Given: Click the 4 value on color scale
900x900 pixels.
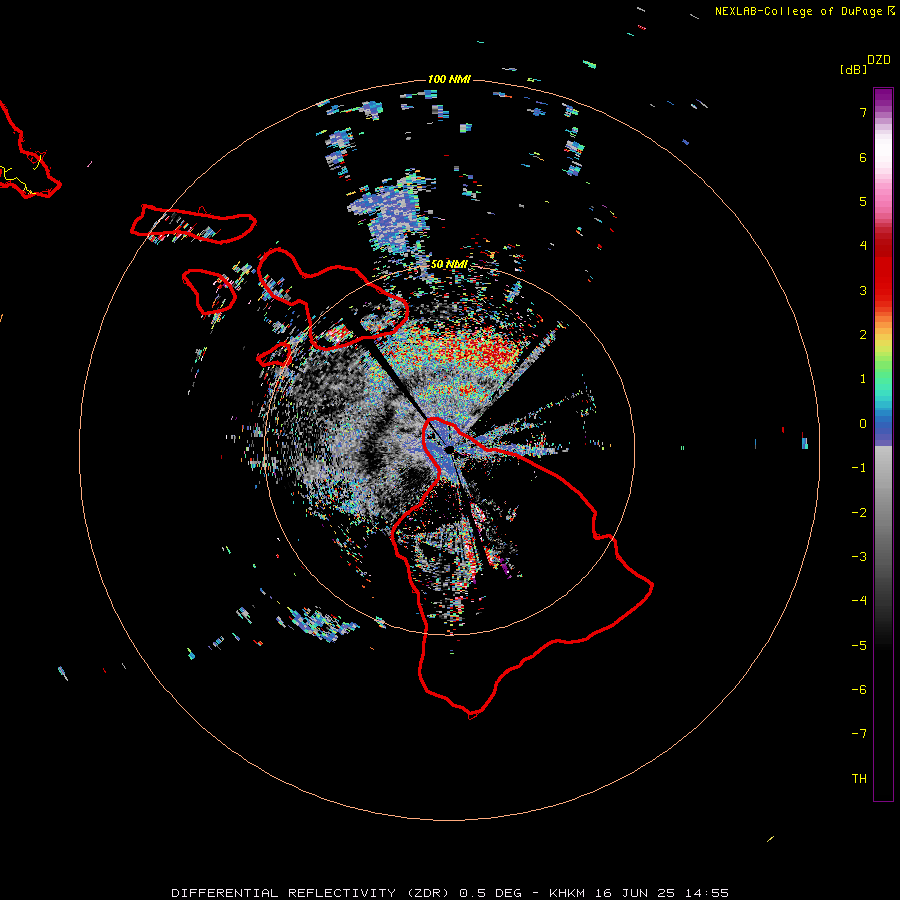Looking at the screenshot, I should [863, 246].
